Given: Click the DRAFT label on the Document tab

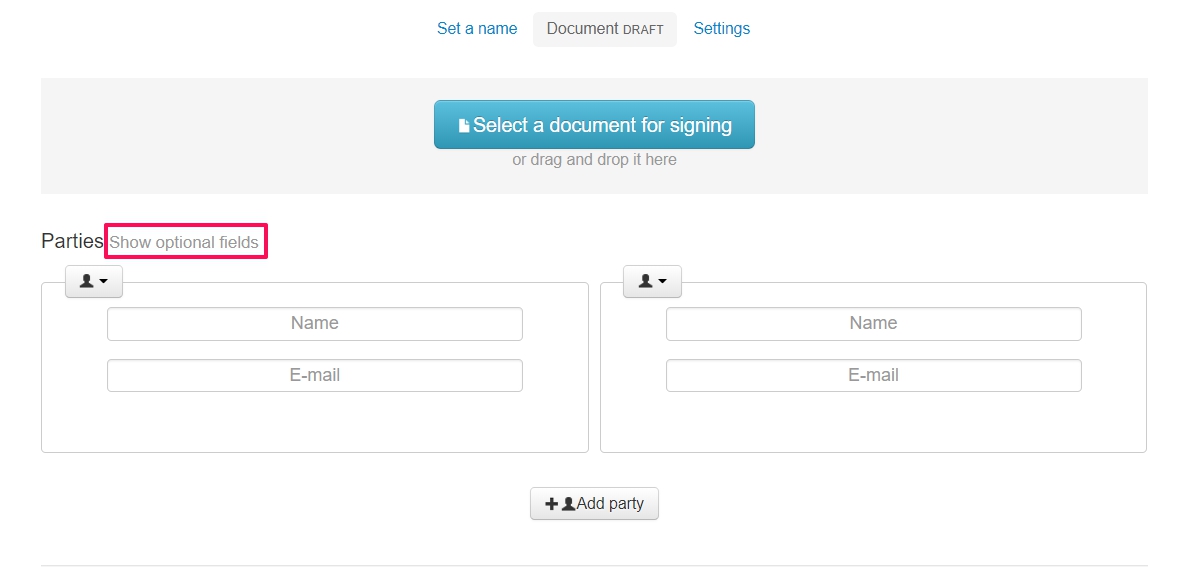Looking at the screenshot, I should coord(643,30).
